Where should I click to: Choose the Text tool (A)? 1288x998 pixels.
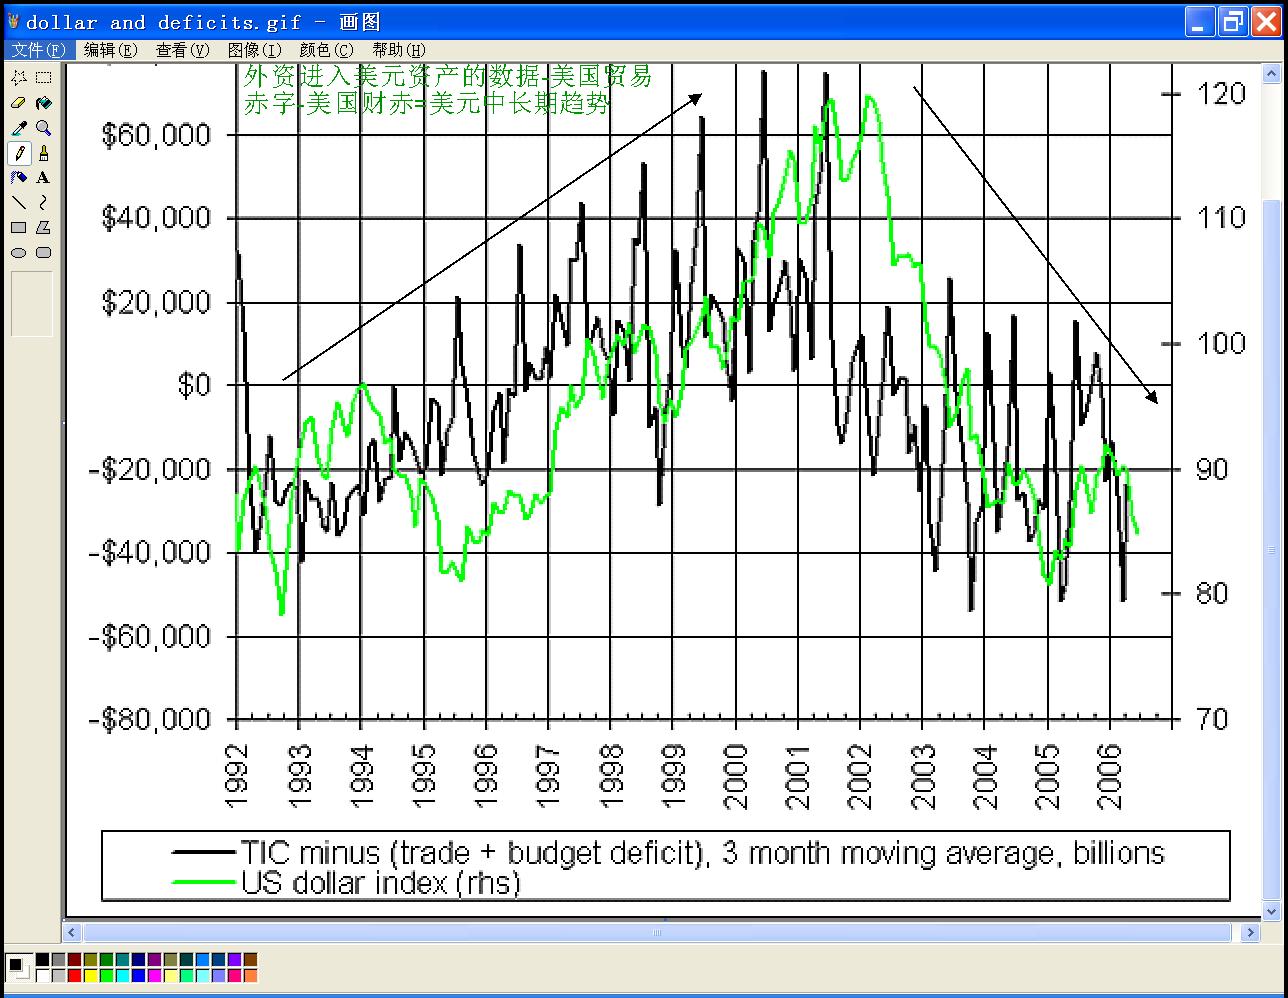[x=43, y=177]
